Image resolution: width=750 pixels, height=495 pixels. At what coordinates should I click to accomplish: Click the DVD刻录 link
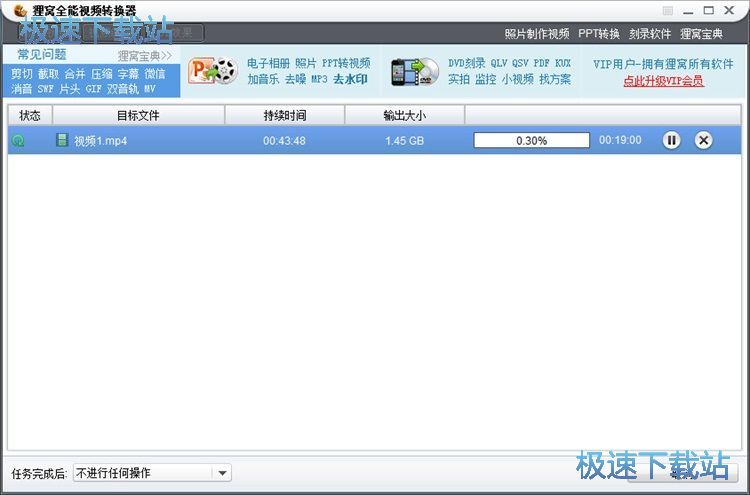[x=466, y=63]
